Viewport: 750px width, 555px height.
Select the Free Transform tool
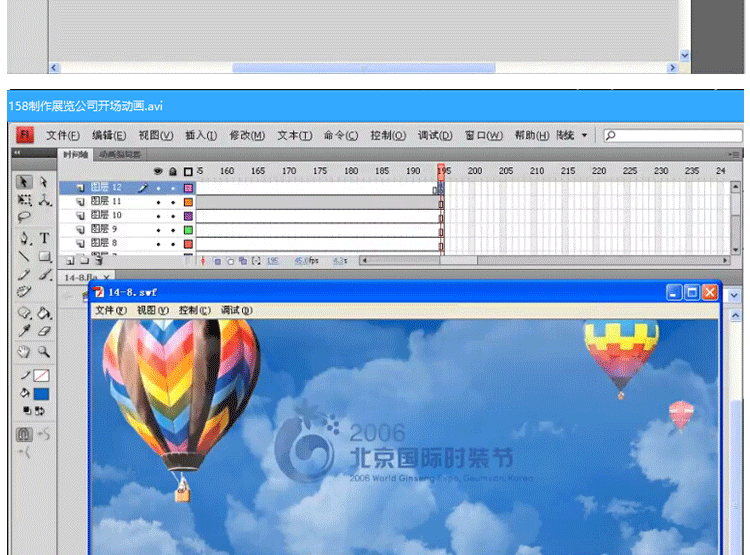tap(24, 200)
